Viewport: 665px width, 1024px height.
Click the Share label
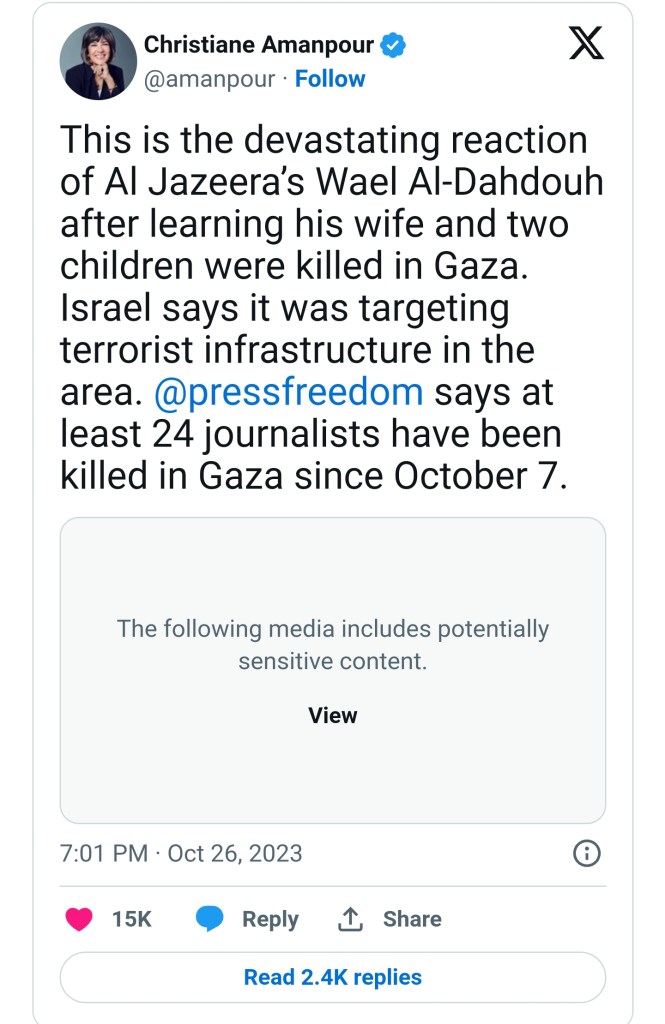[412, 919]
